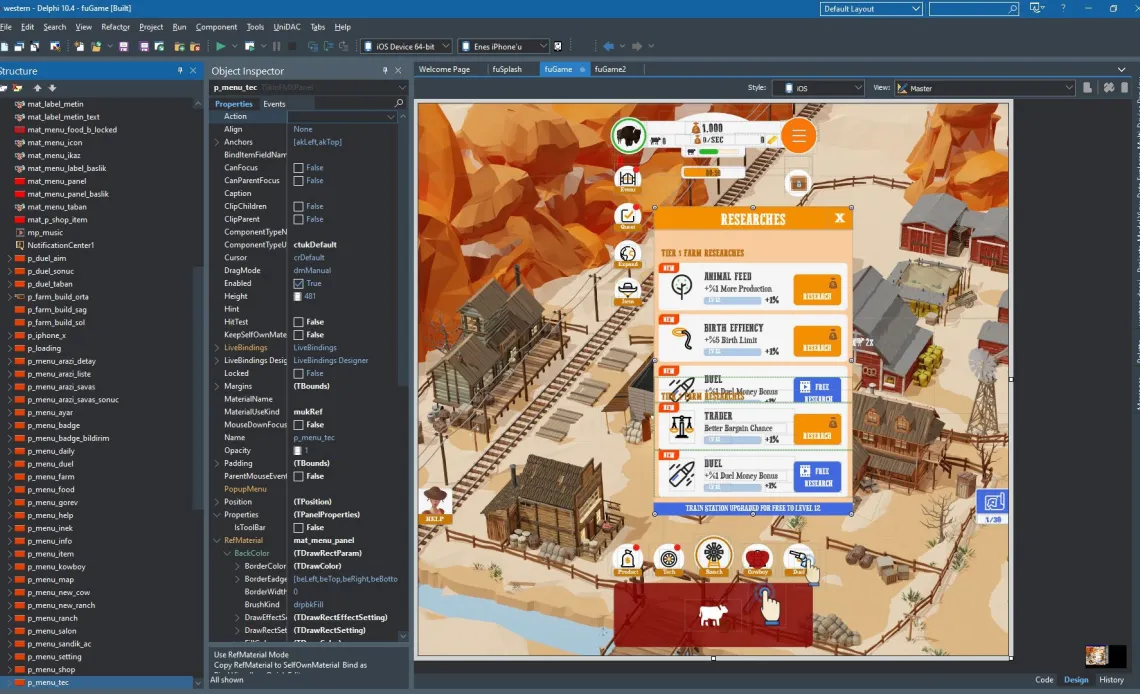
Task: Switch to the fuSplash tab
Action: 507,69
